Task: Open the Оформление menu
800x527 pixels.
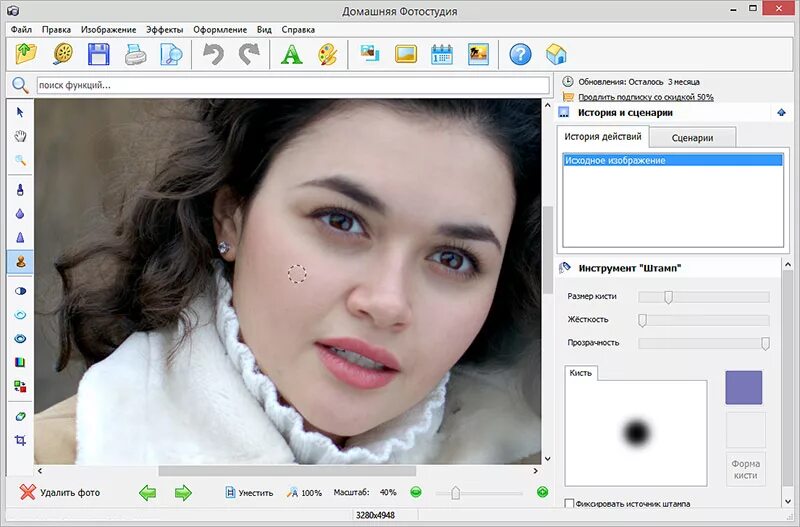Action: tap(220, 30)
